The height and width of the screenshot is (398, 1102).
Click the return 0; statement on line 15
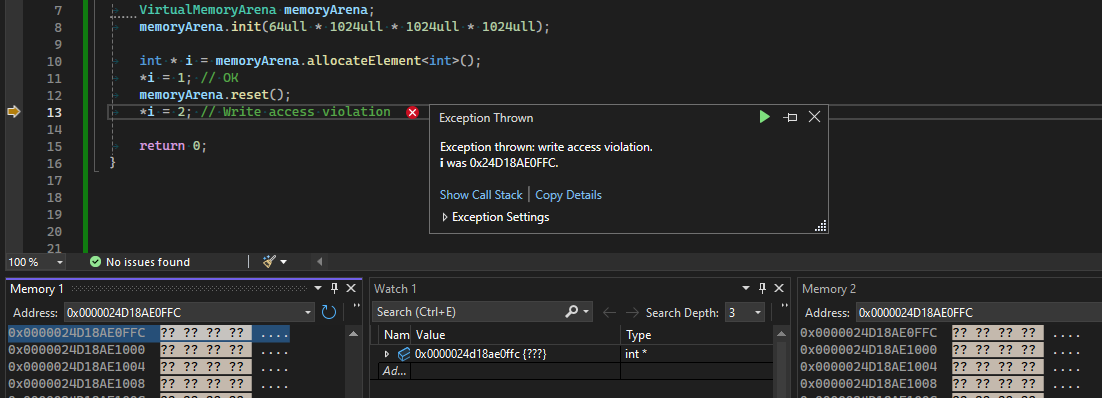[173, 146]
